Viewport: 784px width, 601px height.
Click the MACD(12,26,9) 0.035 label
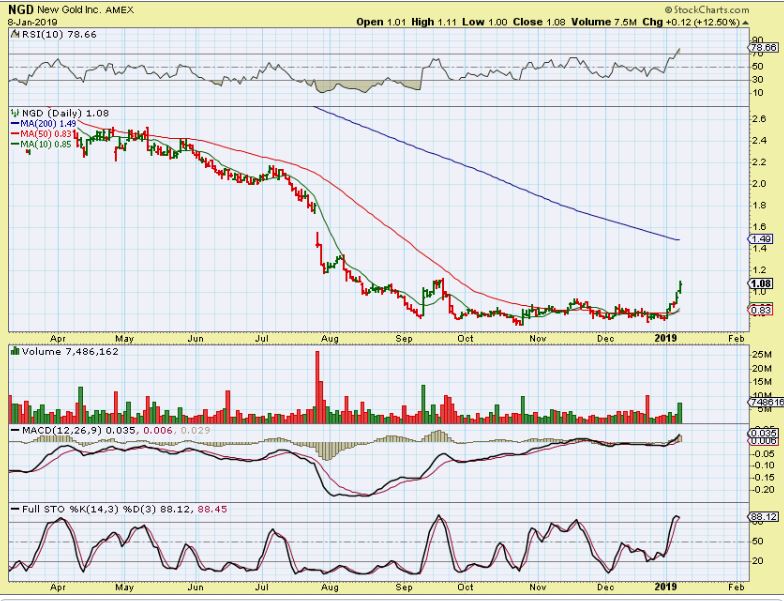[x=78, y=430]
